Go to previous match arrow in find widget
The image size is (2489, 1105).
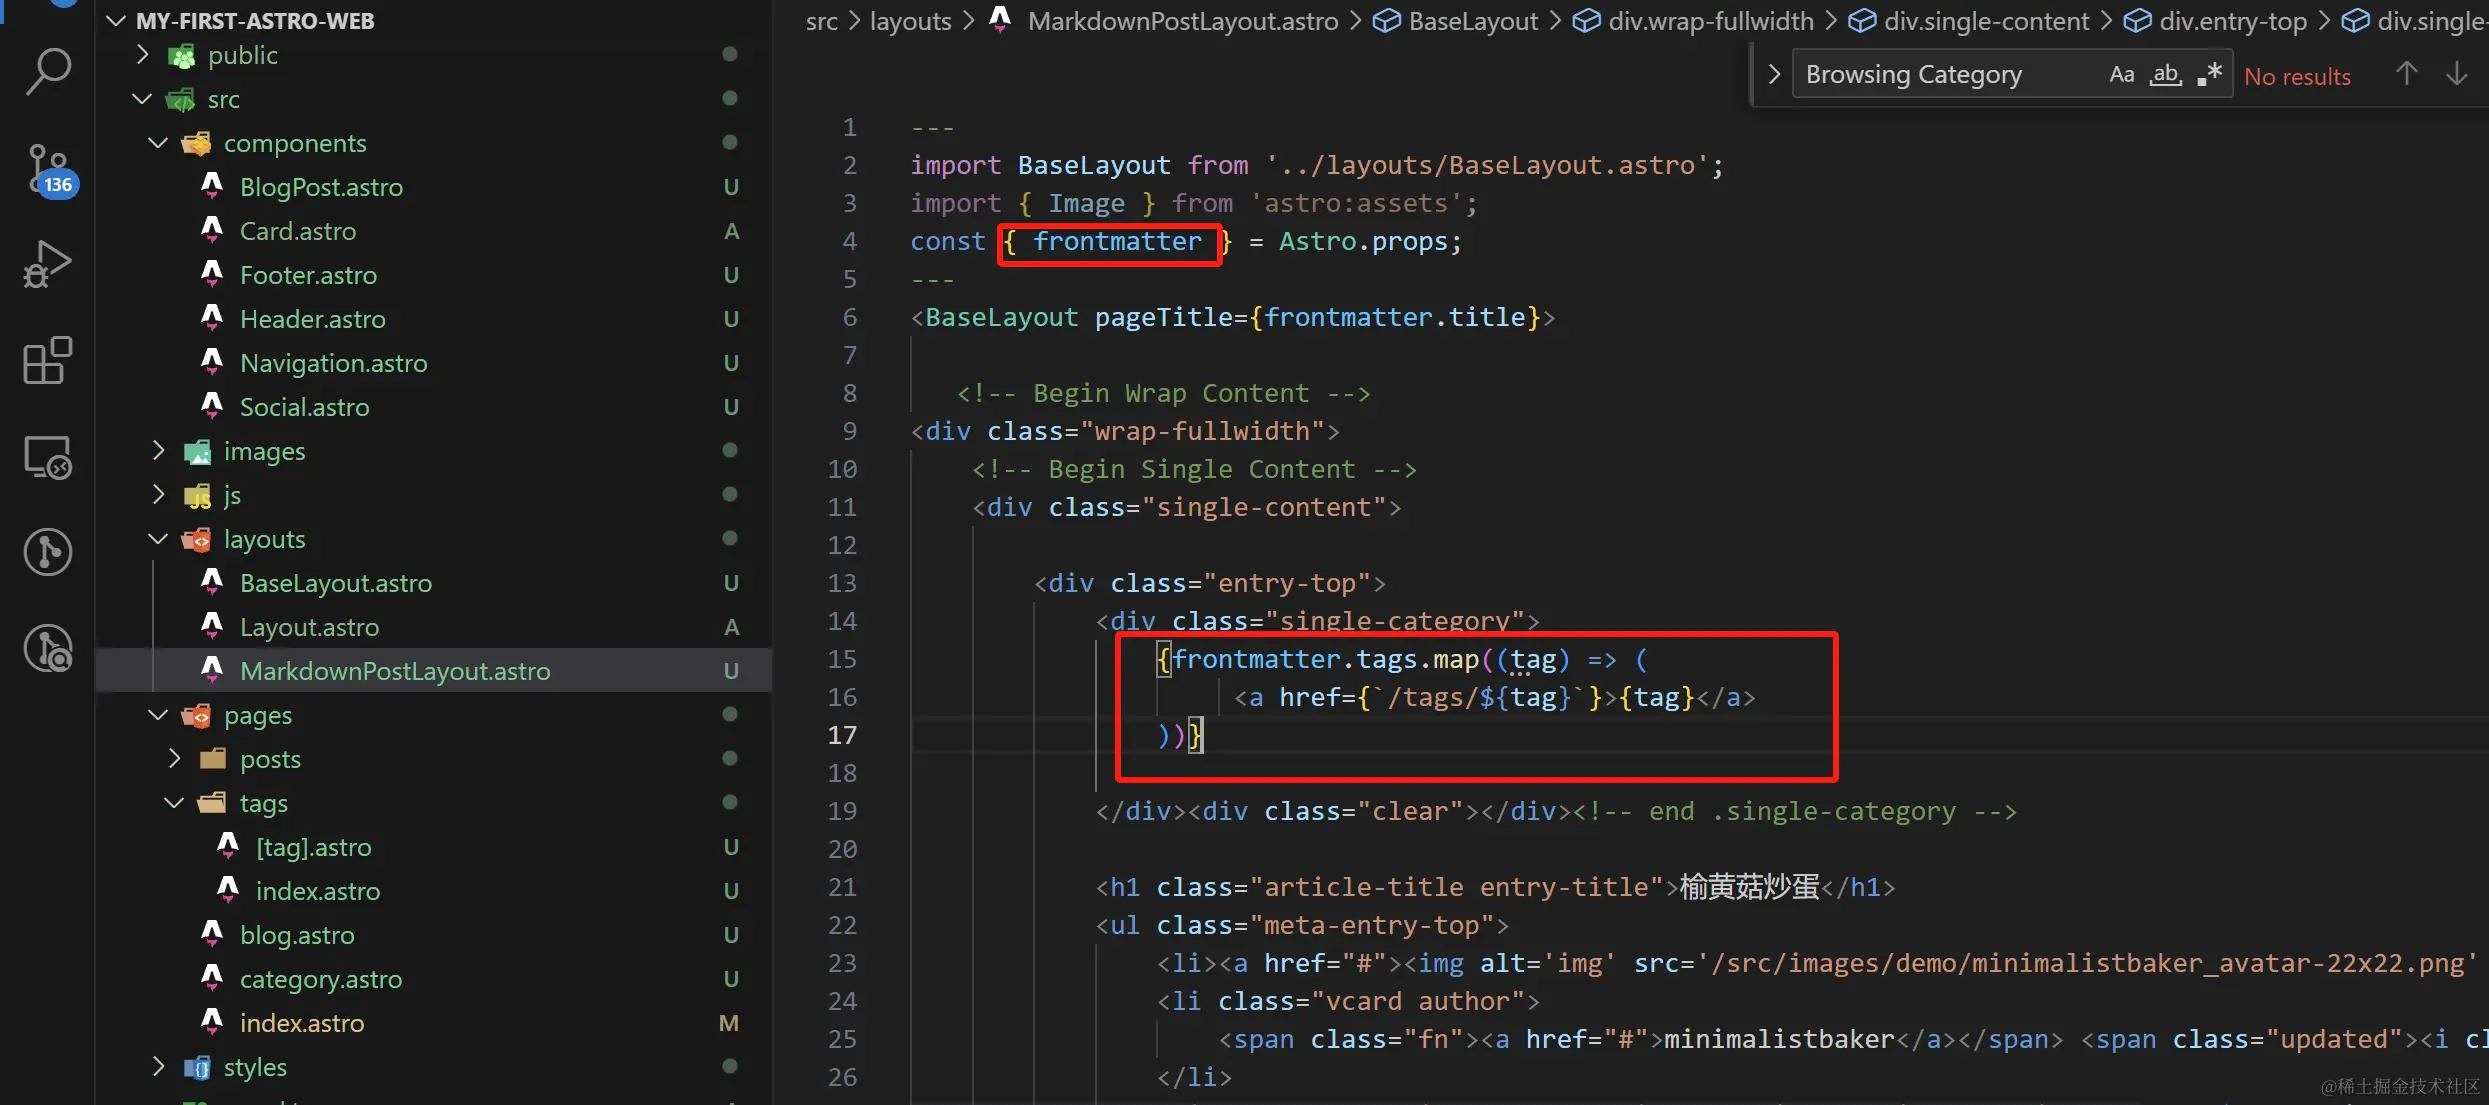pos(2406,75)
